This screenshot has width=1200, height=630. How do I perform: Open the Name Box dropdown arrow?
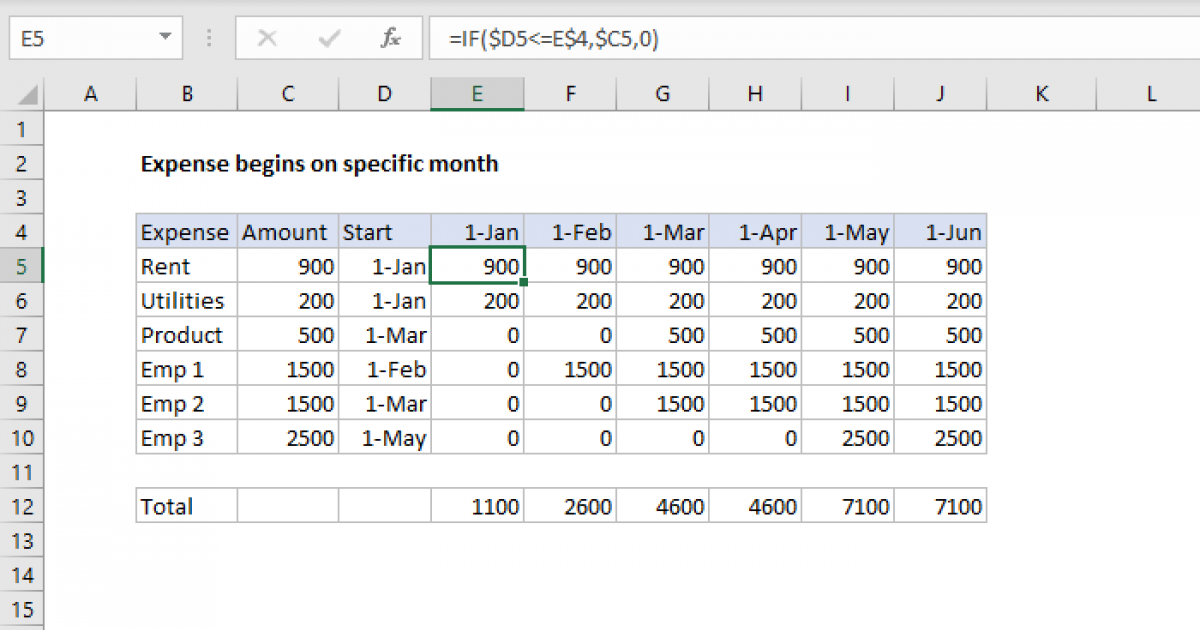(x=166, y=38)
